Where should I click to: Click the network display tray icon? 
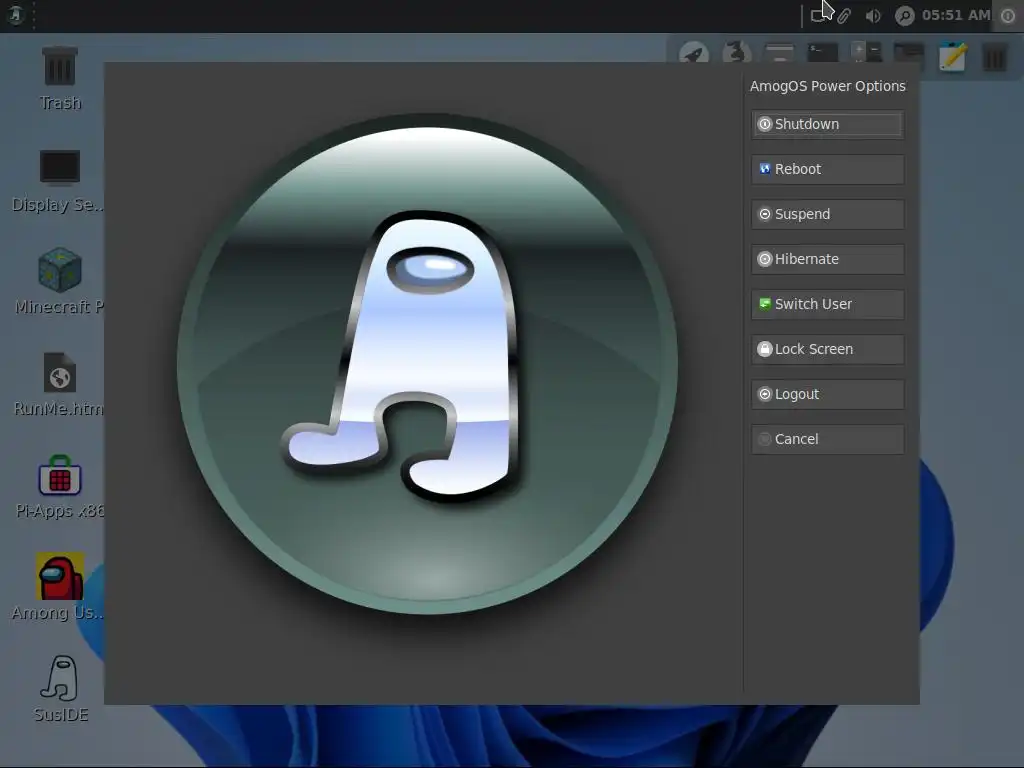tap(819, 16)
